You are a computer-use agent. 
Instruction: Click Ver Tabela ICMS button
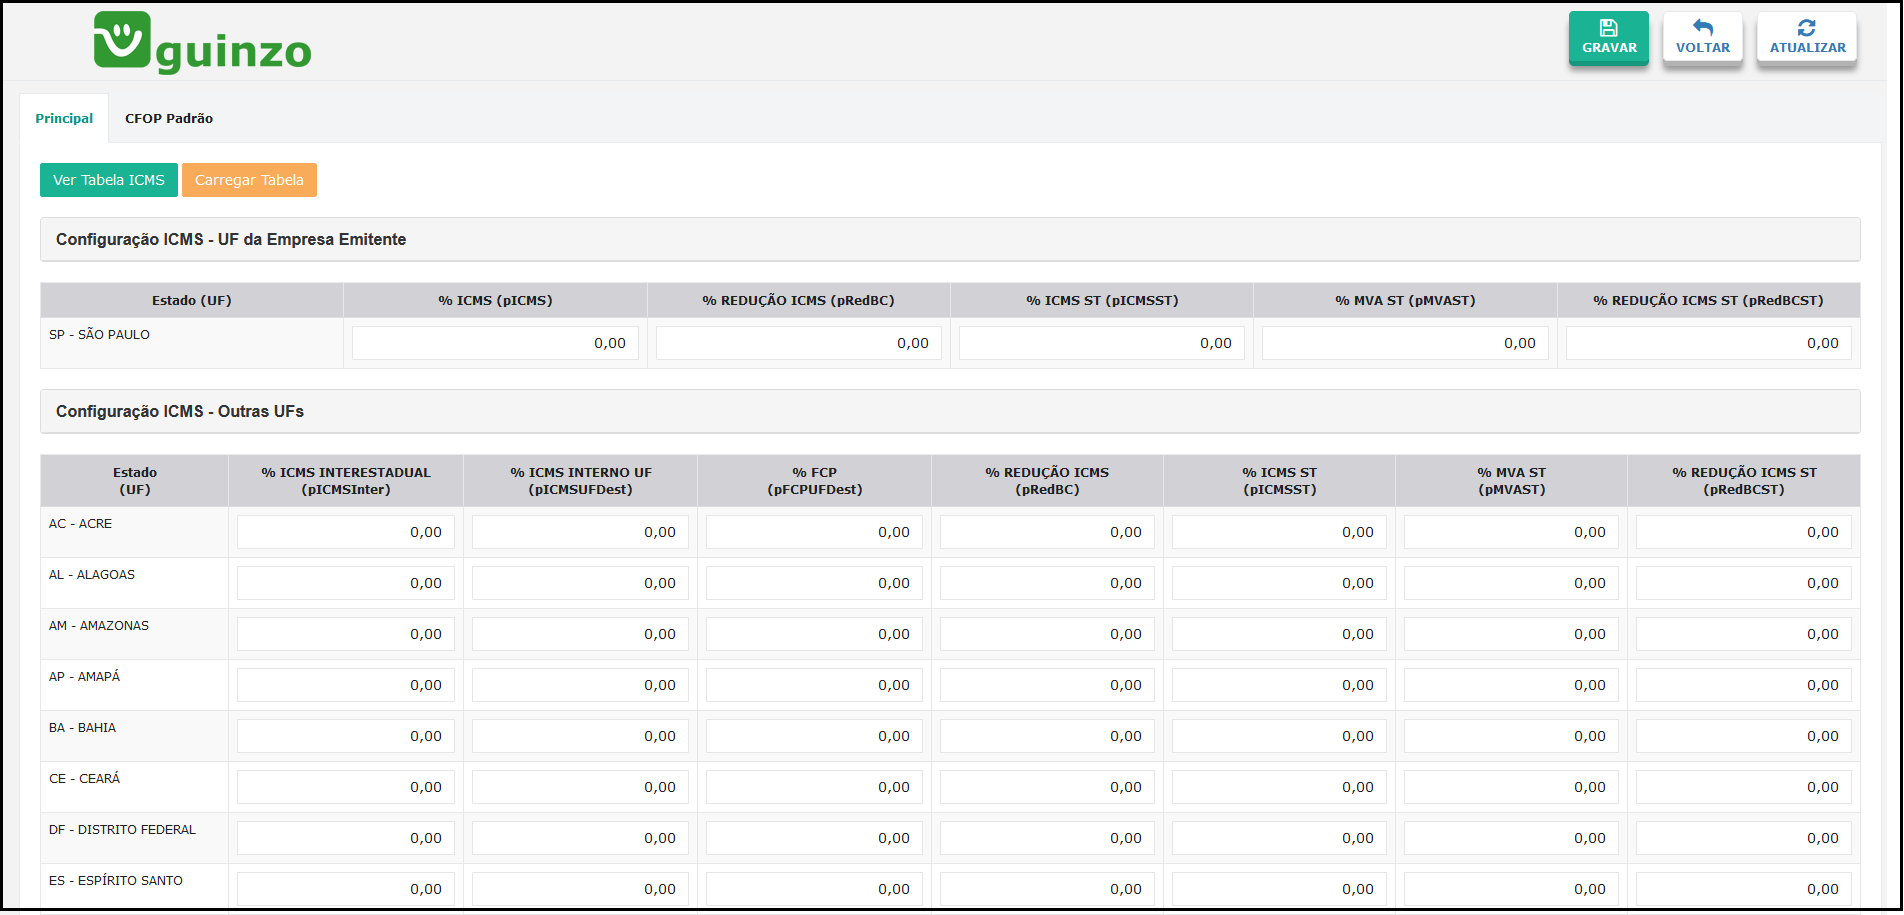coord(109,180)
